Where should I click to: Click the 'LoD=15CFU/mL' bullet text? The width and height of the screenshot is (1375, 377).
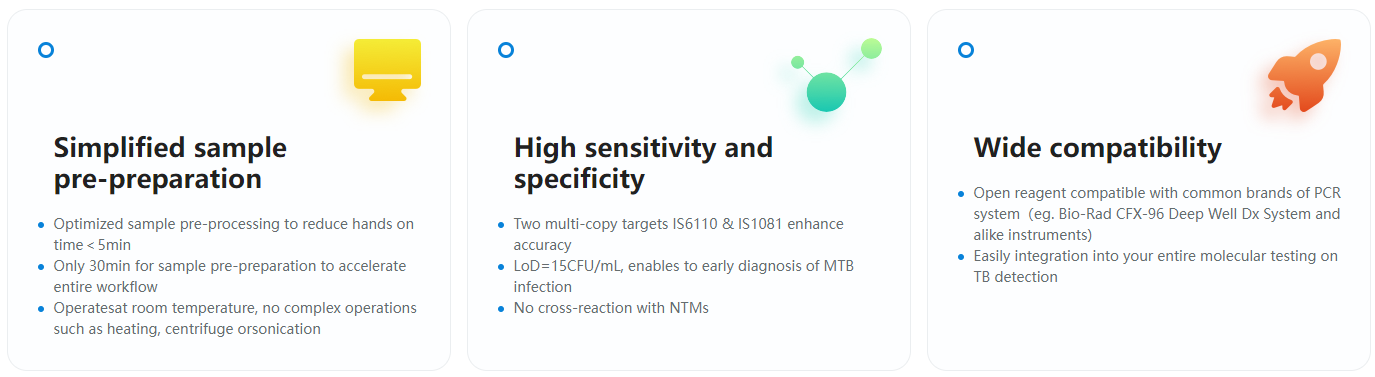click(684, 276)
